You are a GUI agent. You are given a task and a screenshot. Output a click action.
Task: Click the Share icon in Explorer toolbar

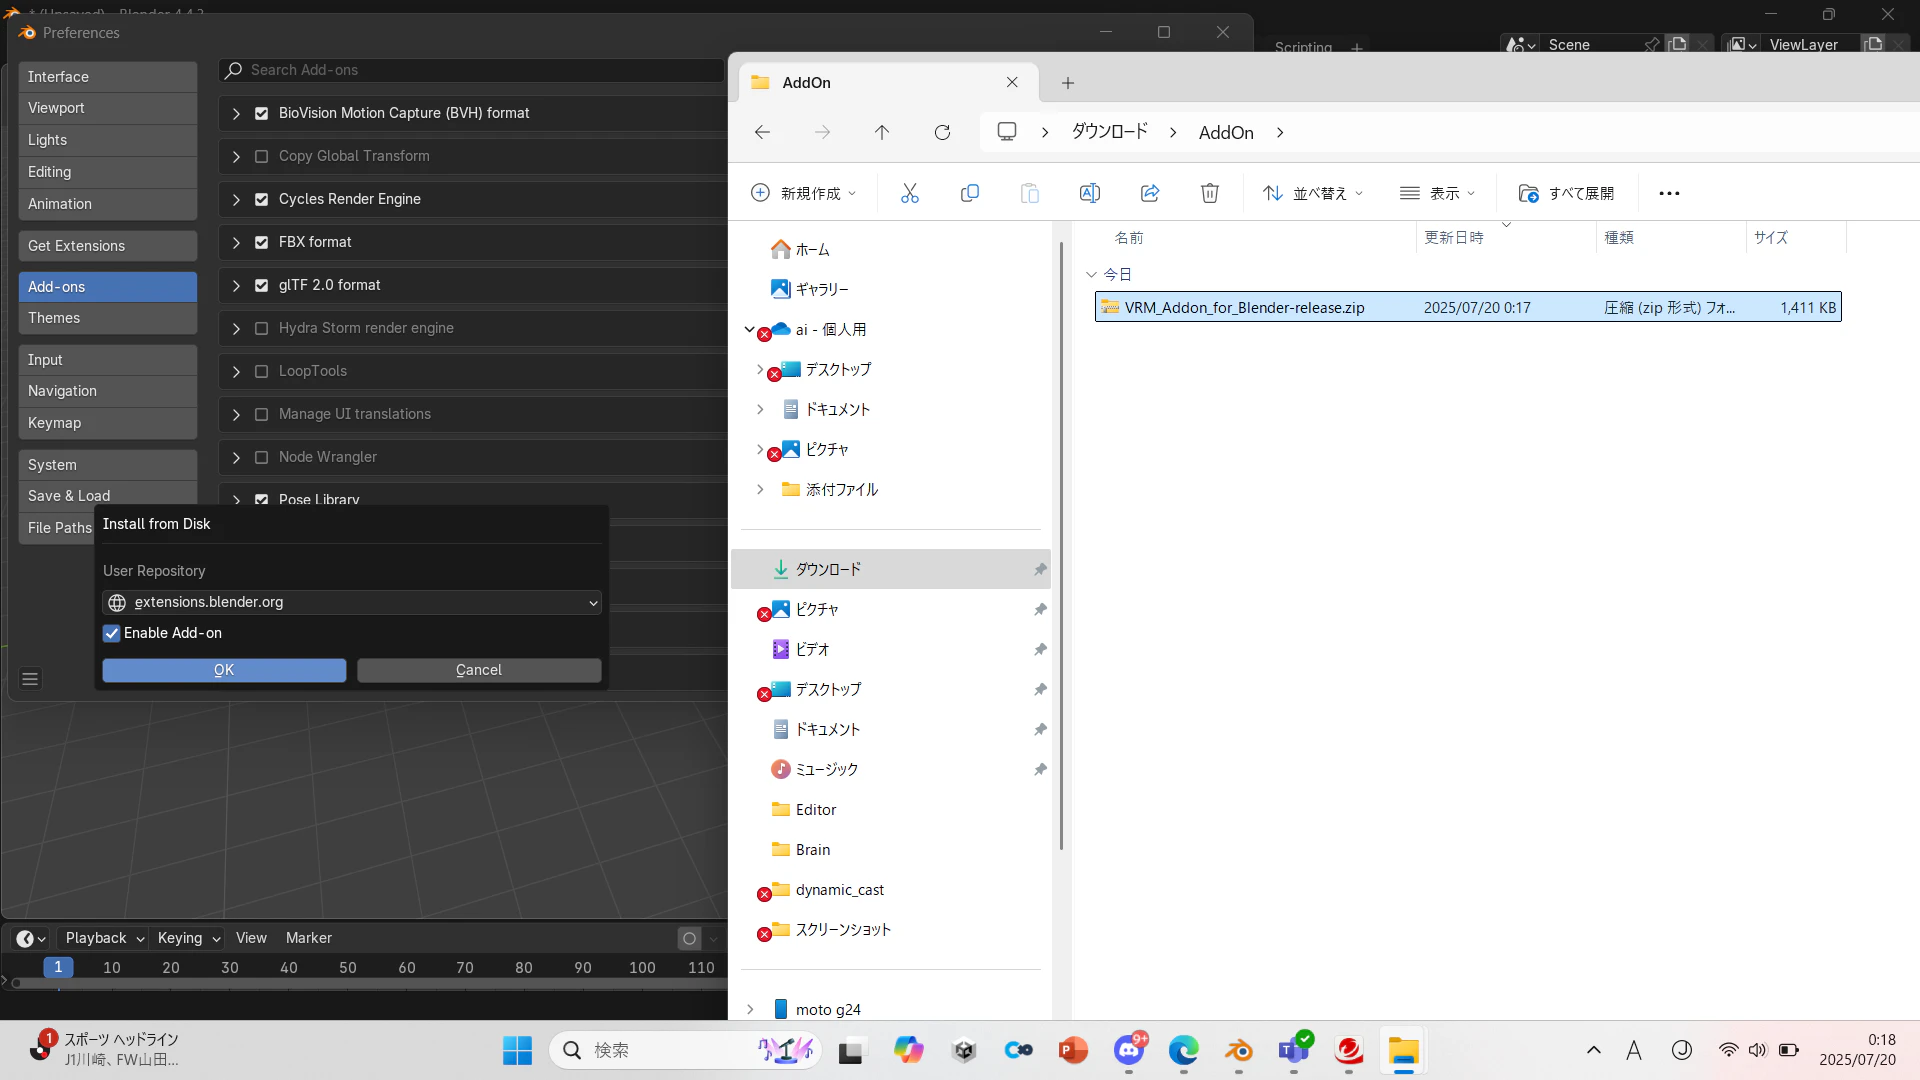tap(1149, 193)
